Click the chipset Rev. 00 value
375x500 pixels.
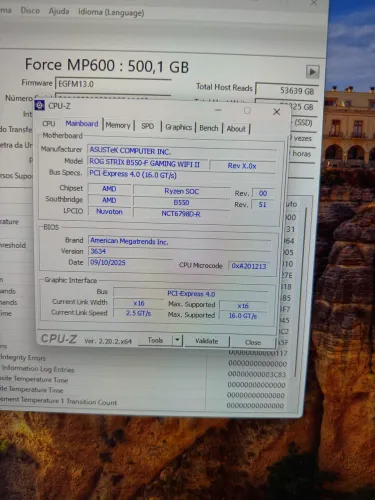coord(263,193)
